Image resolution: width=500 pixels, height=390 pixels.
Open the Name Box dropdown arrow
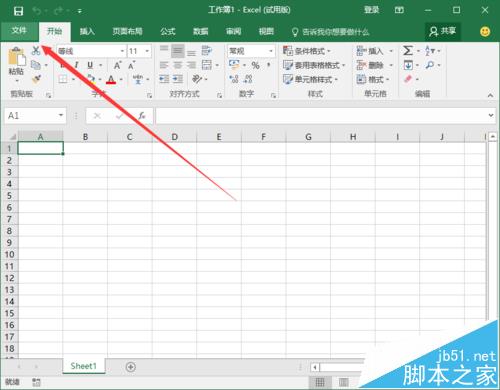click(x=61, y=115)
